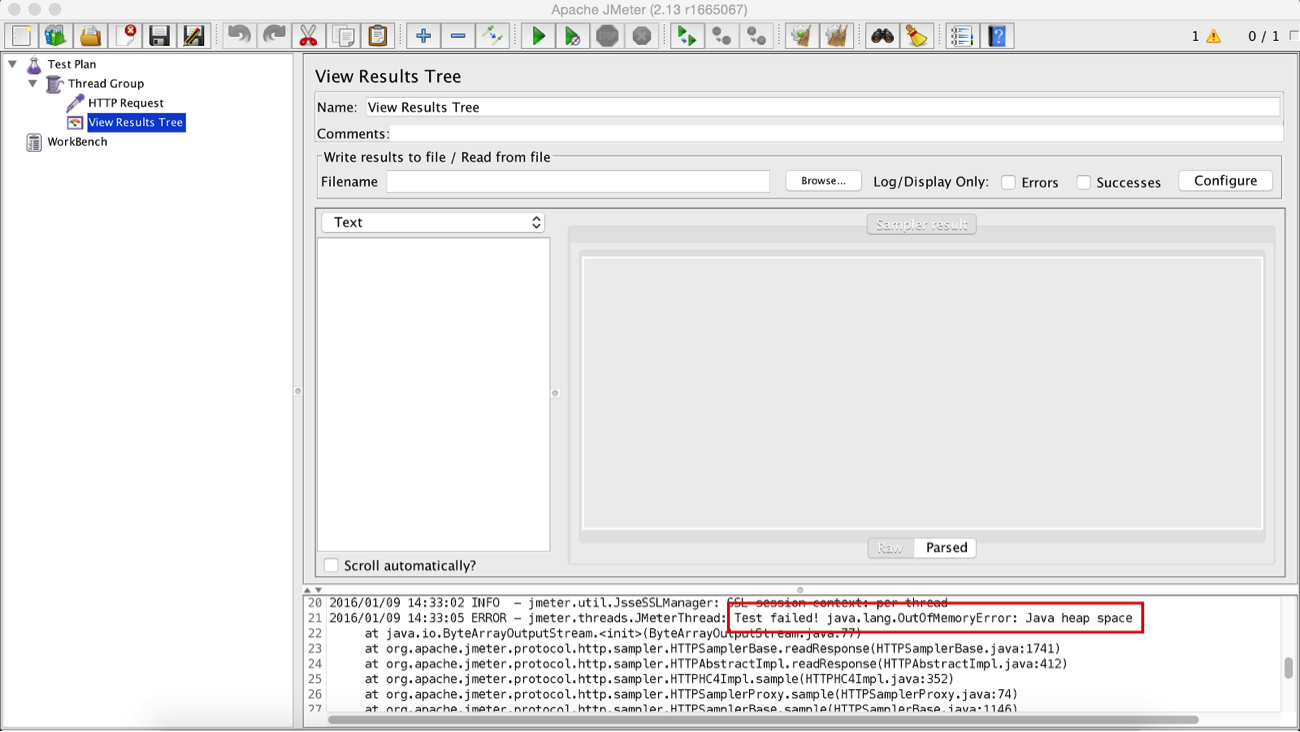Click the Clear results broom icon

(801, 37)
